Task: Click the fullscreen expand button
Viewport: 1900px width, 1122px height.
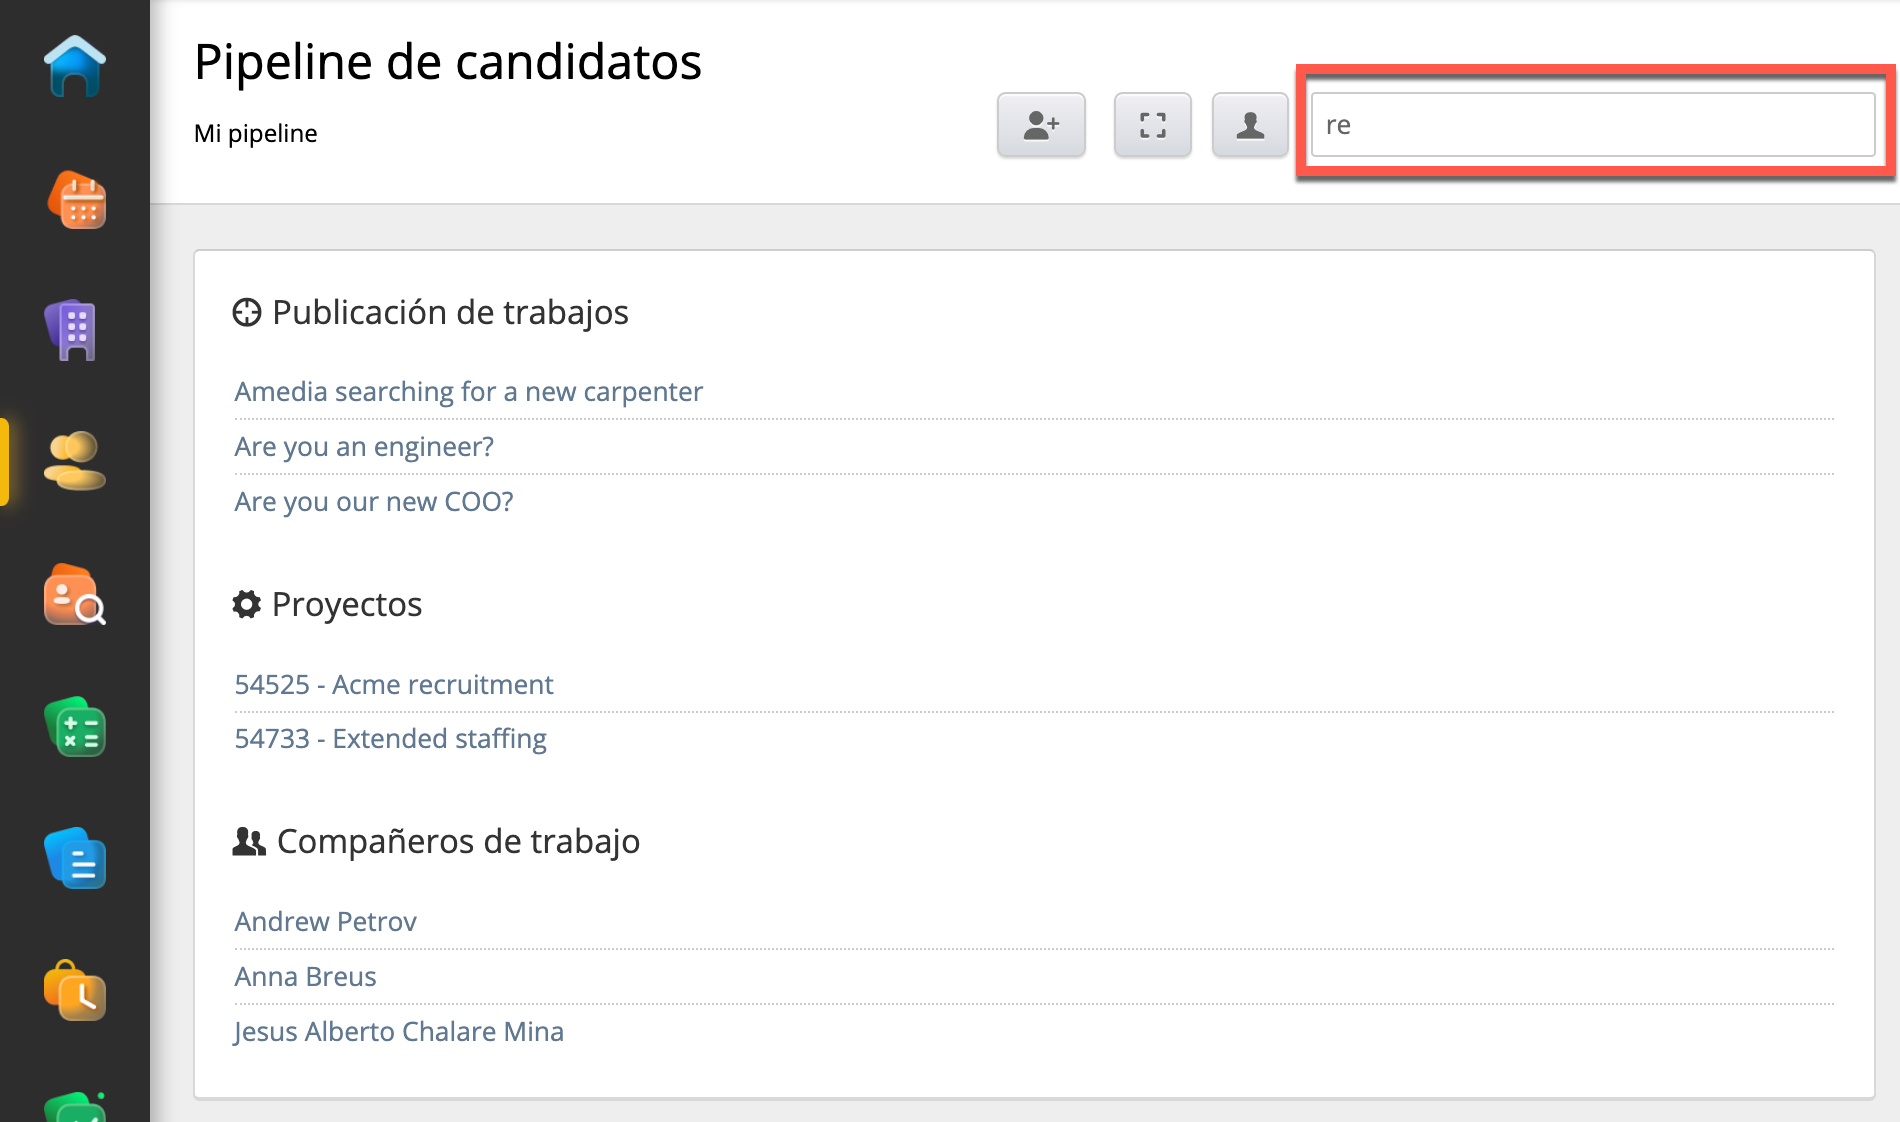Action: [x=1152, y=125]
